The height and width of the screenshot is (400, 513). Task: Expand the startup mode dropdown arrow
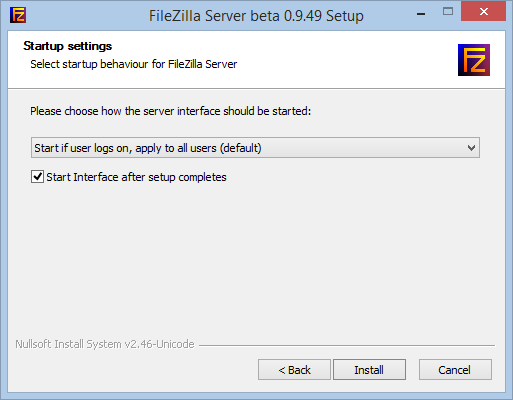471,148
